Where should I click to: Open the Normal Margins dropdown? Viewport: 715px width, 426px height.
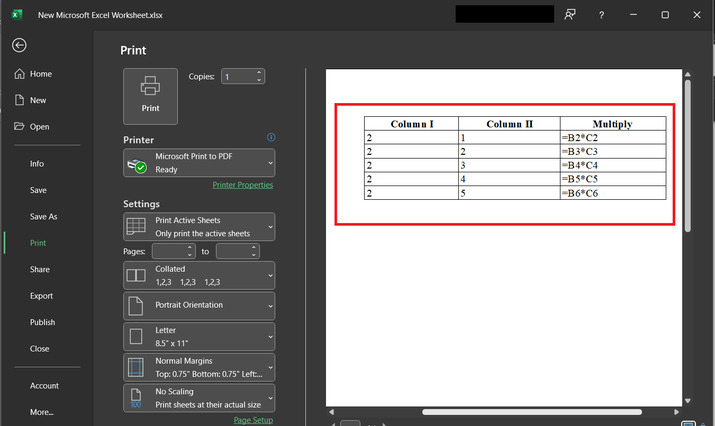(199, 367)
